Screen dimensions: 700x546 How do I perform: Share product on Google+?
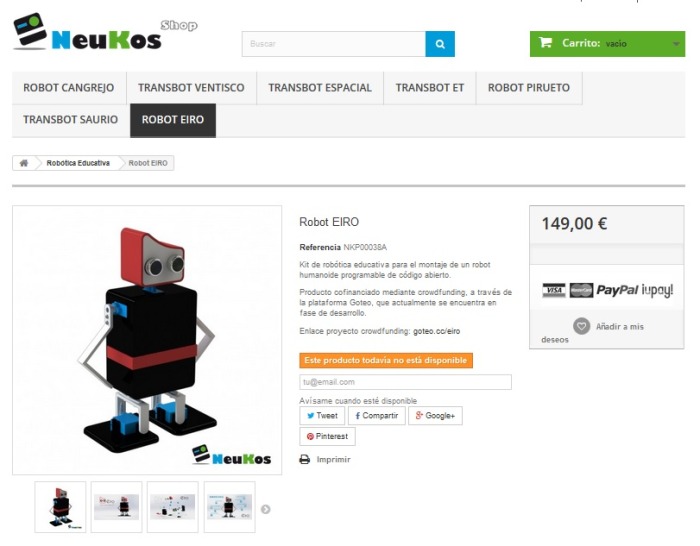[x=435, y=416]
